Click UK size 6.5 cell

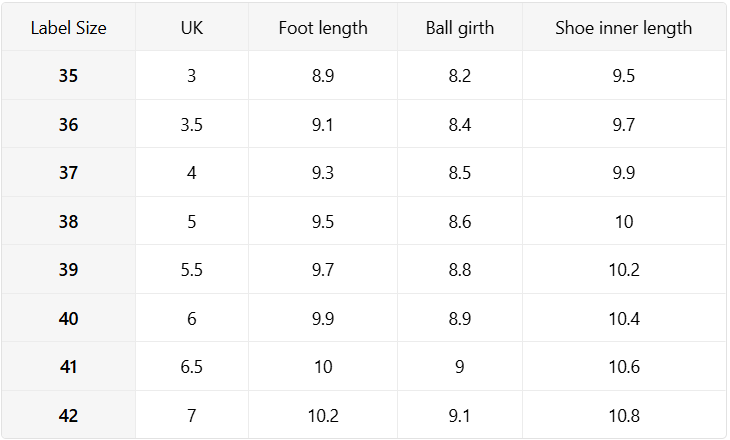point(191,367)
